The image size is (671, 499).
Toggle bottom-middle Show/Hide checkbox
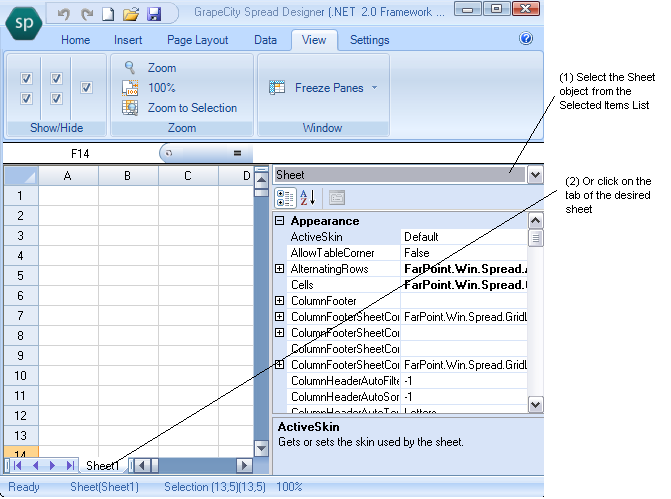(56, 98)
